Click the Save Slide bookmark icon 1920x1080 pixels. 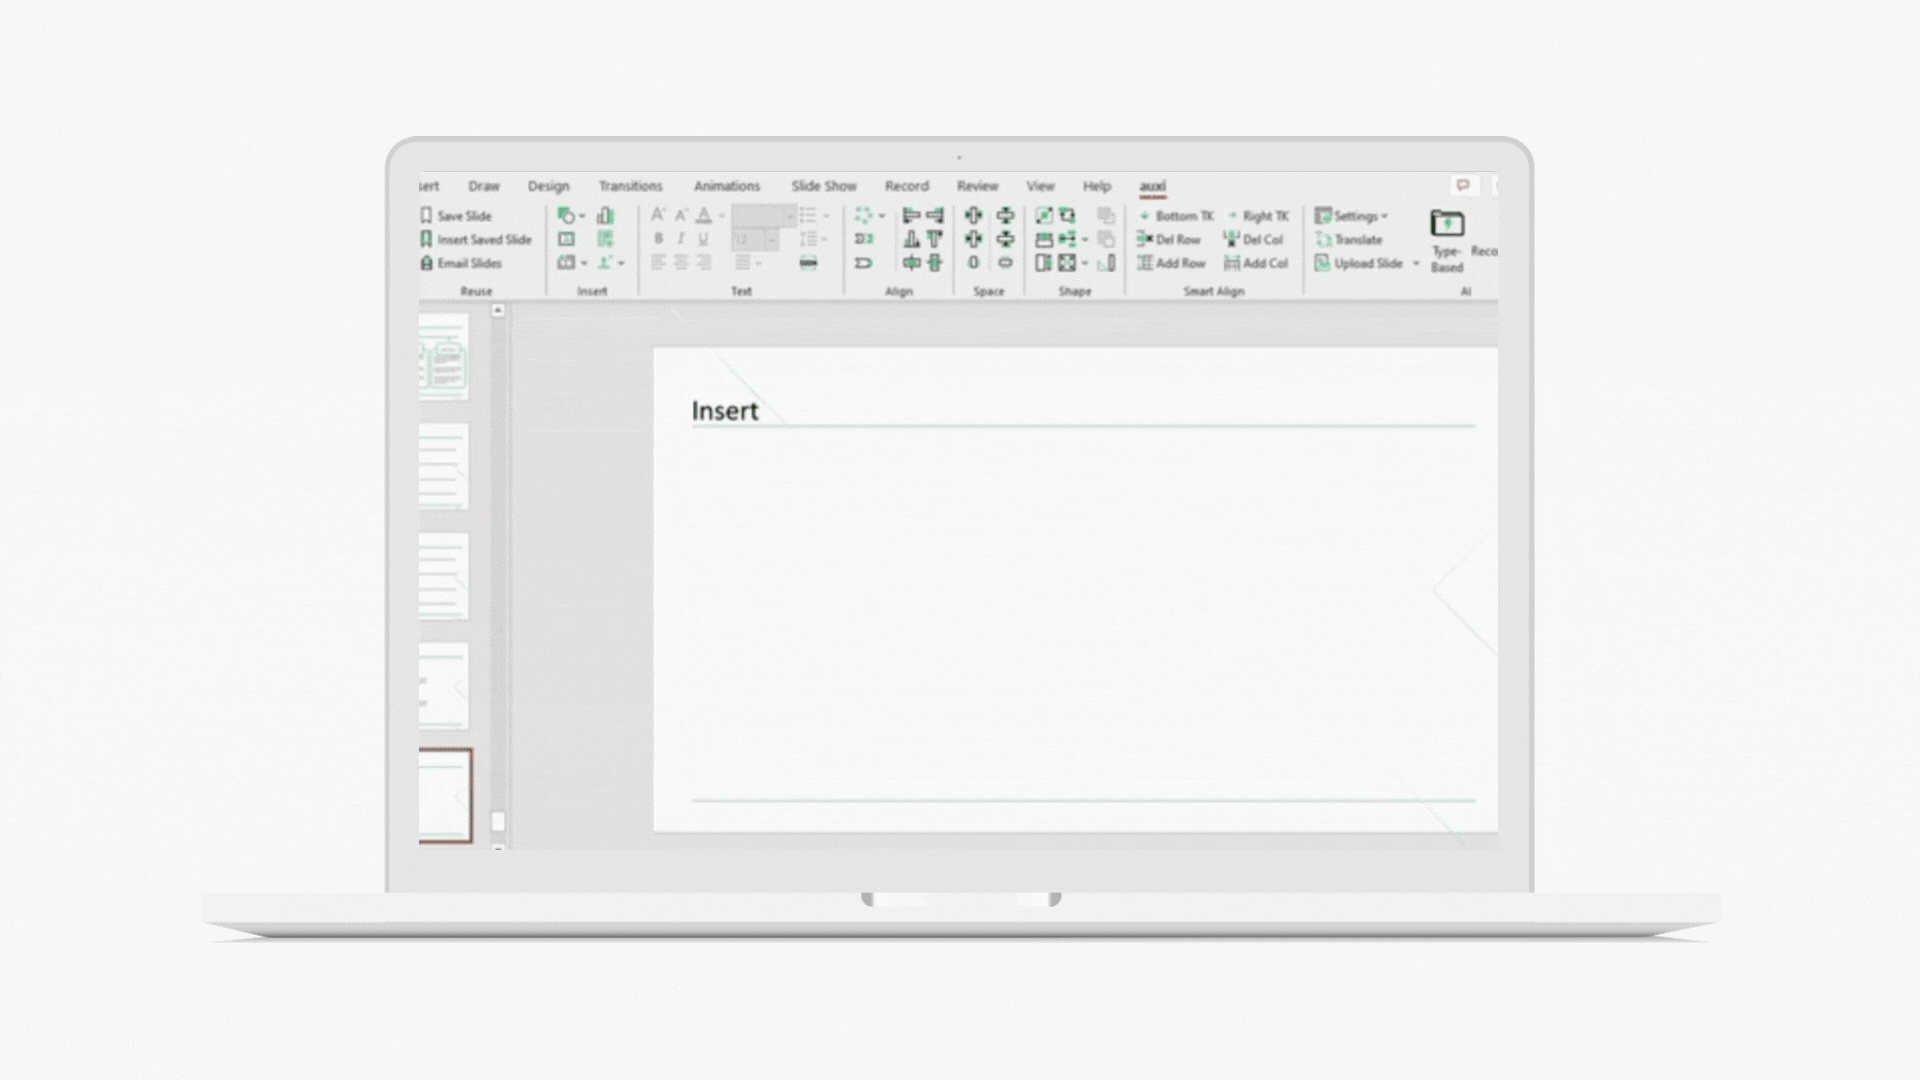point(427,216)
